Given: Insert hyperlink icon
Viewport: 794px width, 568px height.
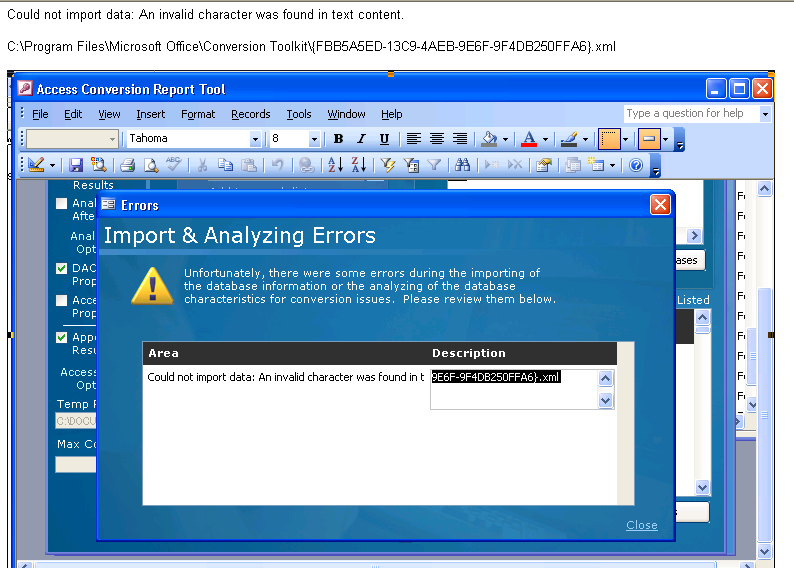Looking at the screenshot, I should click(306, 165).
